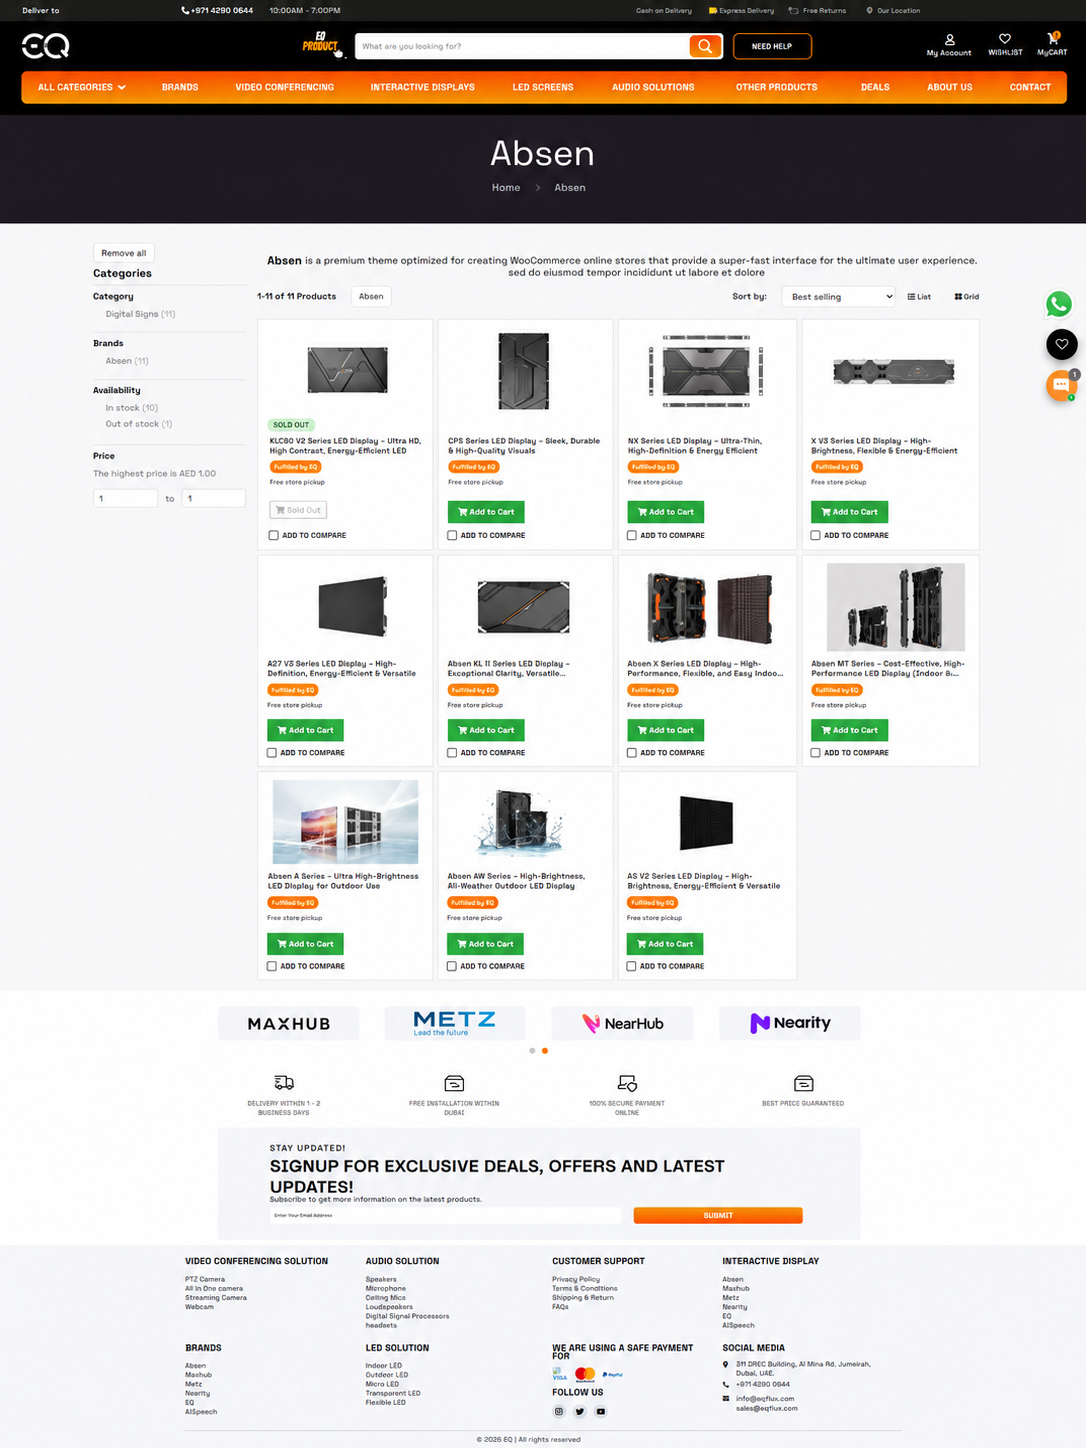This screenshot has height=1448, width=1086.
Task: Click the Express Delivery icon in top bar
Action: (713, 11)
